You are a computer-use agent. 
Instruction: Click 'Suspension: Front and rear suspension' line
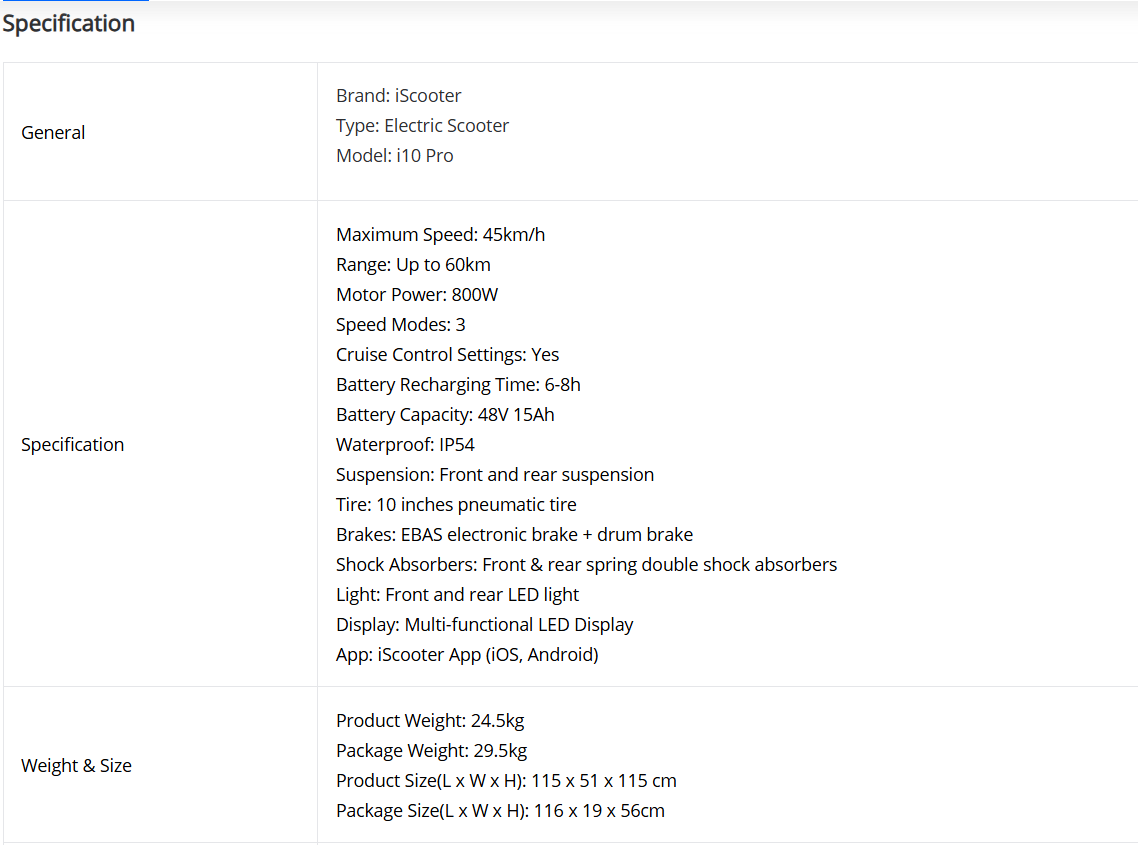click(x=495, y=474)
